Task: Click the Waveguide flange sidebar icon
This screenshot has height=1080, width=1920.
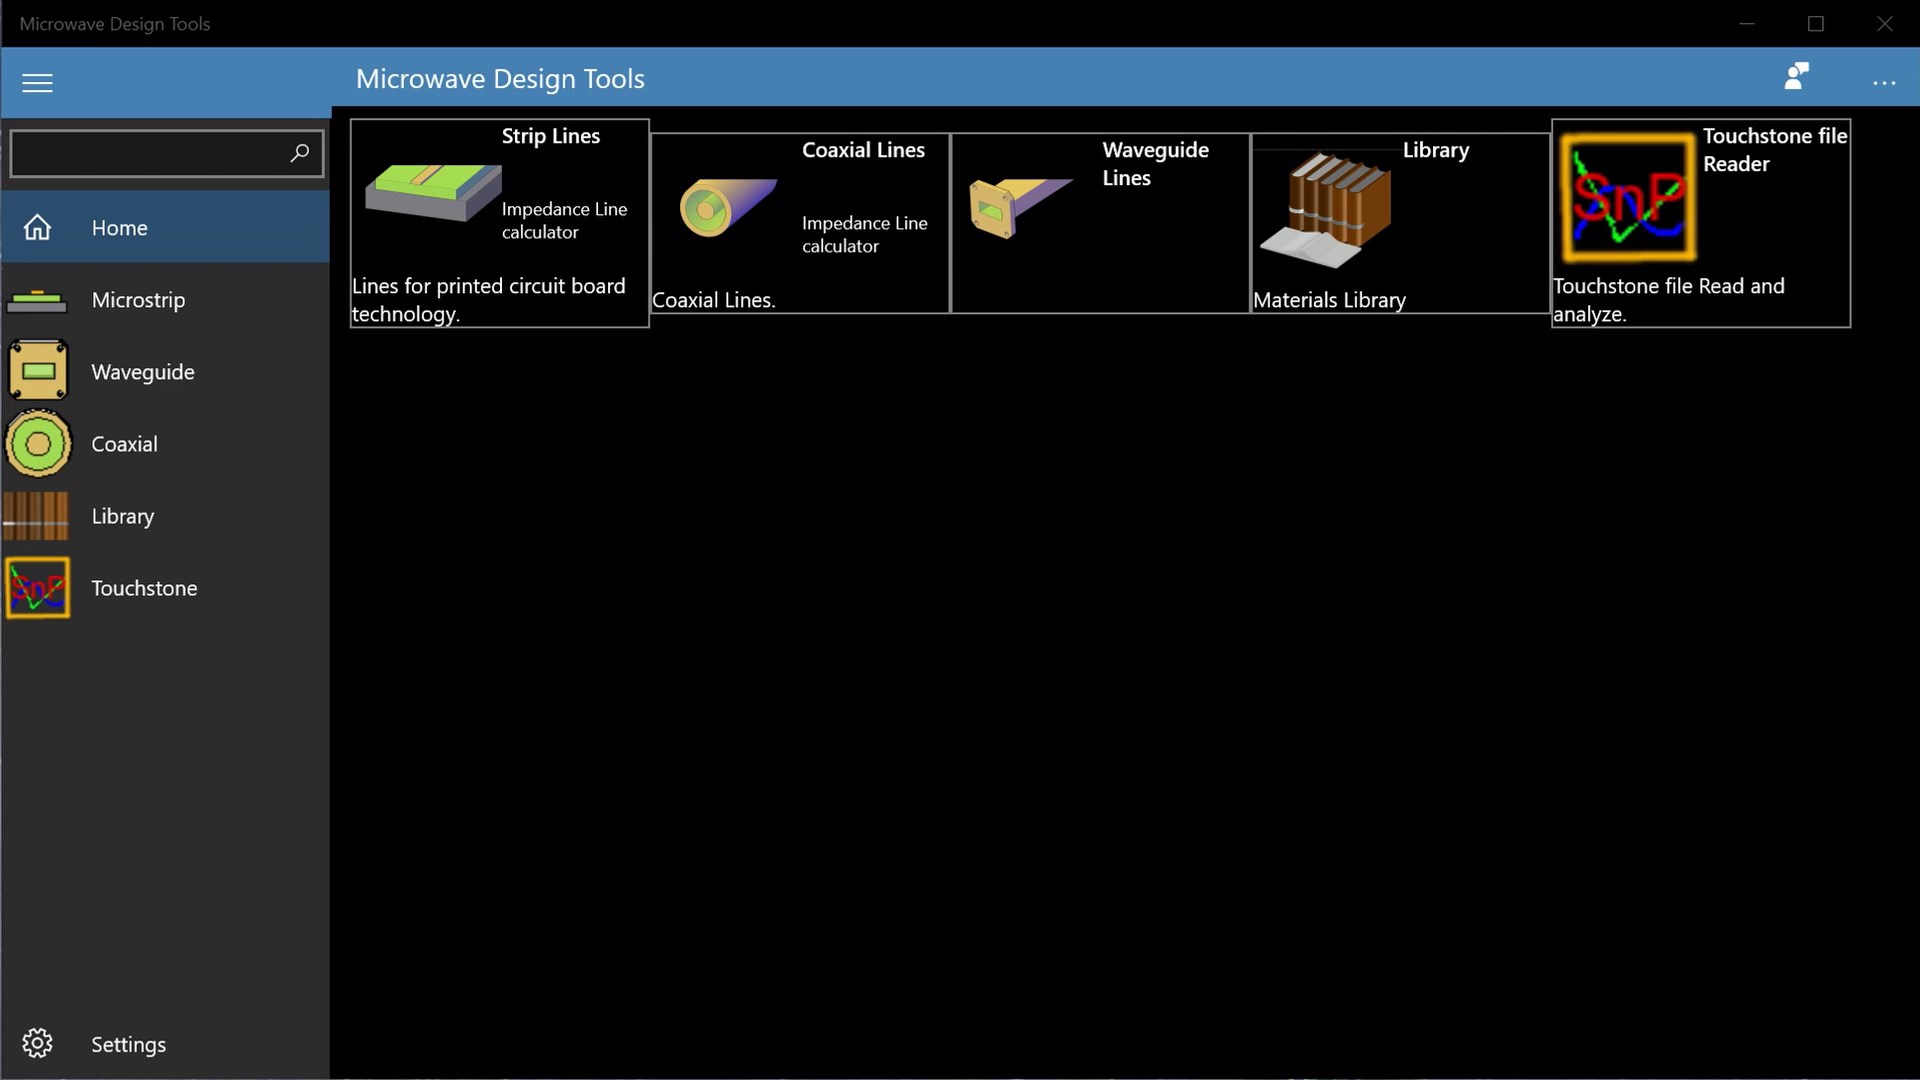Action: pyautogui.click(x=38, y=371)
